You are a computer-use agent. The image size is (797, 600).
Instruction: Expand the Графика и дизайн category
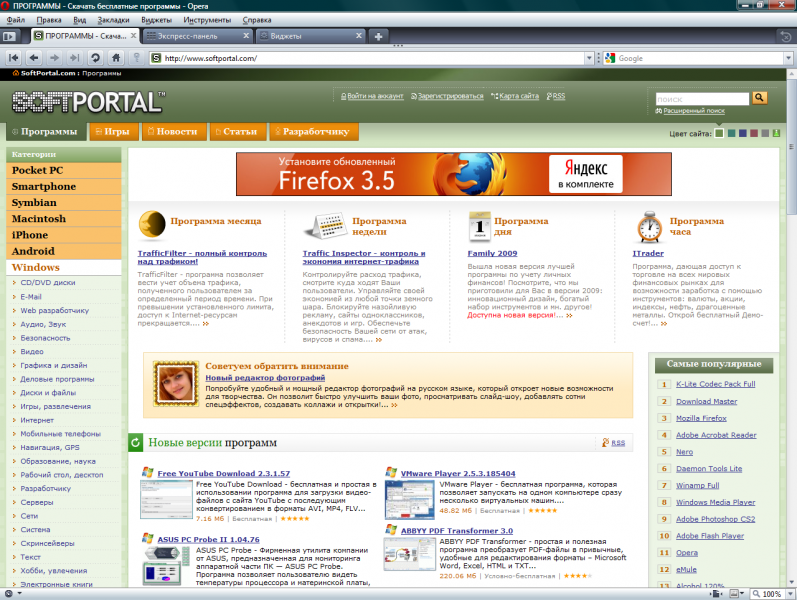pyautogui.click(x=53, y=365)
